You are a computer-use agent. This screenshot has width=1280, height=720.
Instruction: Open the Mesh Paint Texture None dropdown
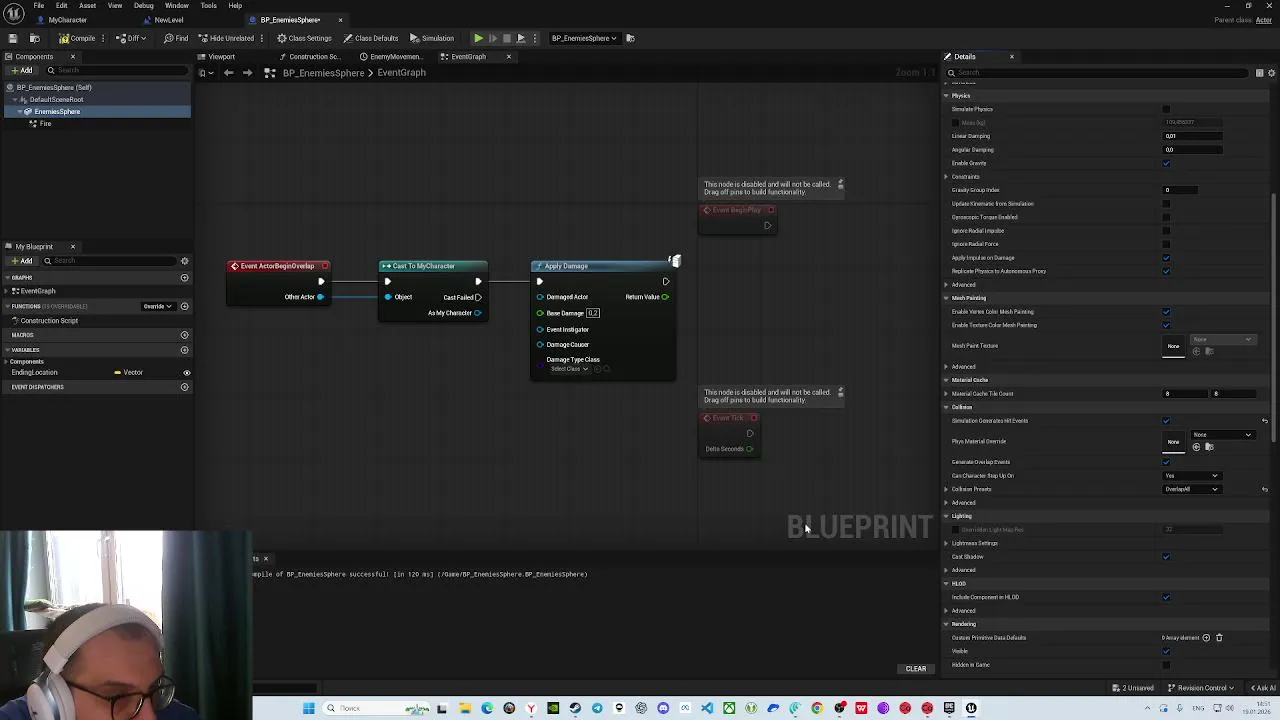click(1221, 340)
